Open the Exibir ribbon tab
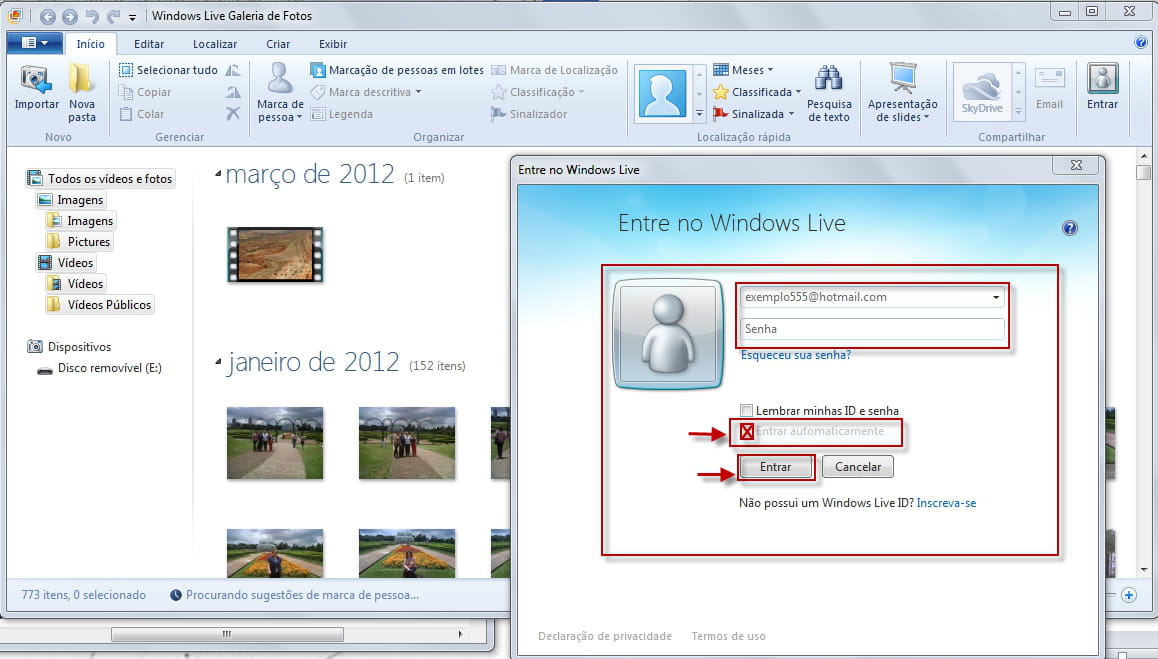Image resolution: width=1158 pixels, height=659 pixels. coord(333,44)
